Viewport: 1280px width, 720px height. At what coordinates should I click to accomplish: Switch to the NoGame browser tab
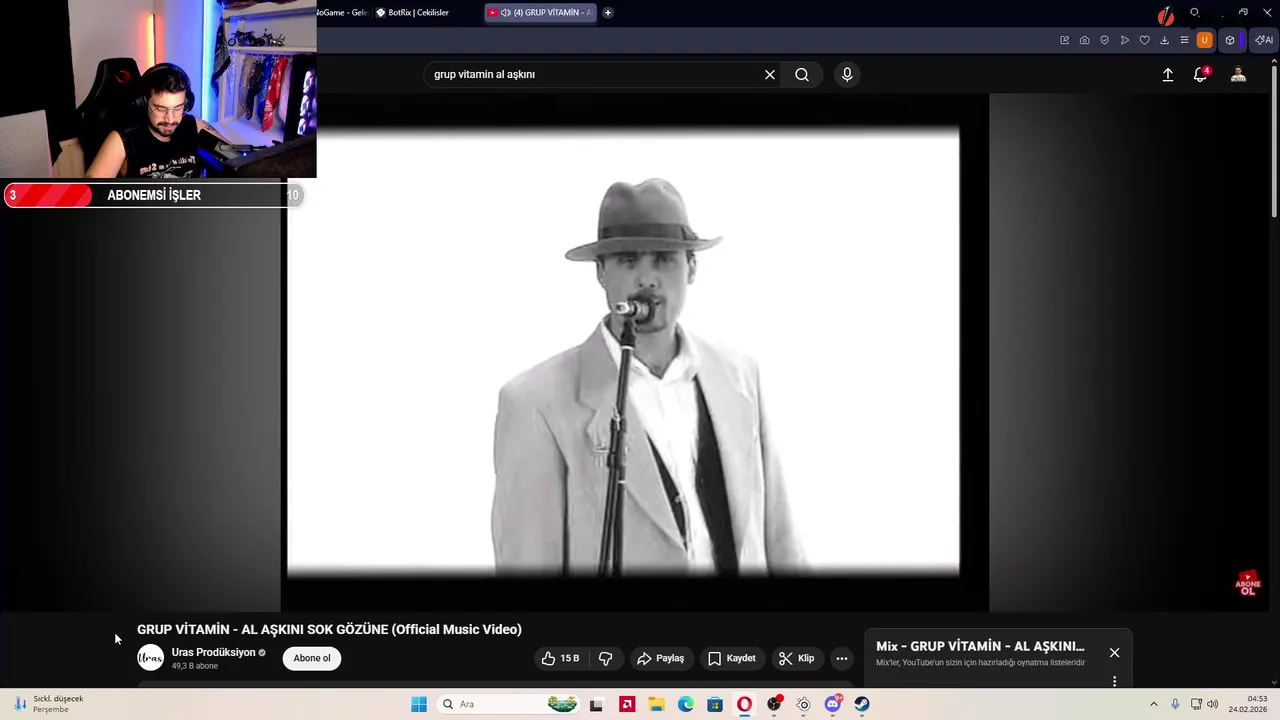(x=342, y=13)
